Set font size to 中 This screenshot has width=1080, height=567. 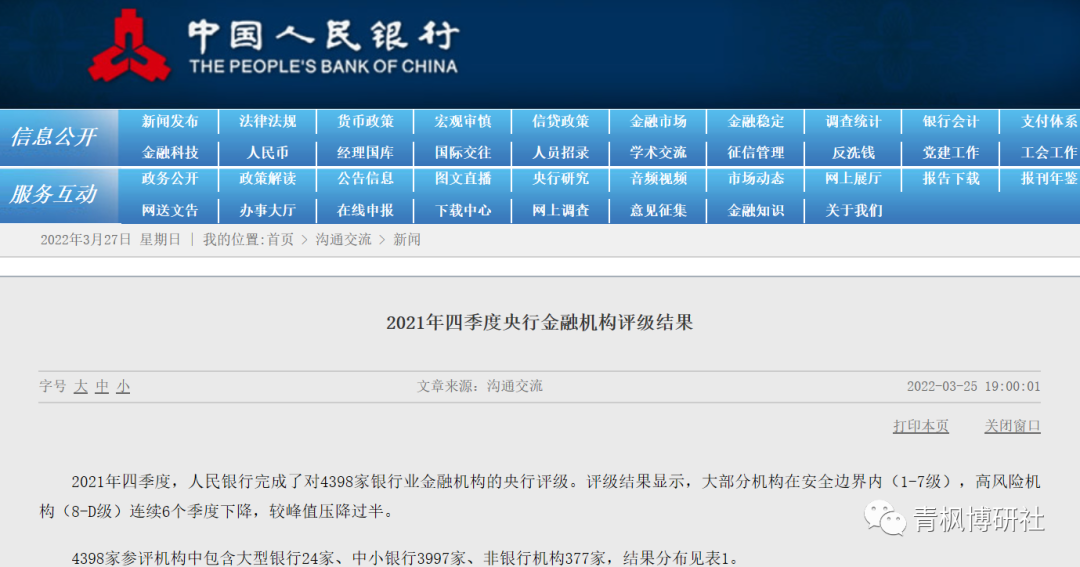[x=102, y=386]
